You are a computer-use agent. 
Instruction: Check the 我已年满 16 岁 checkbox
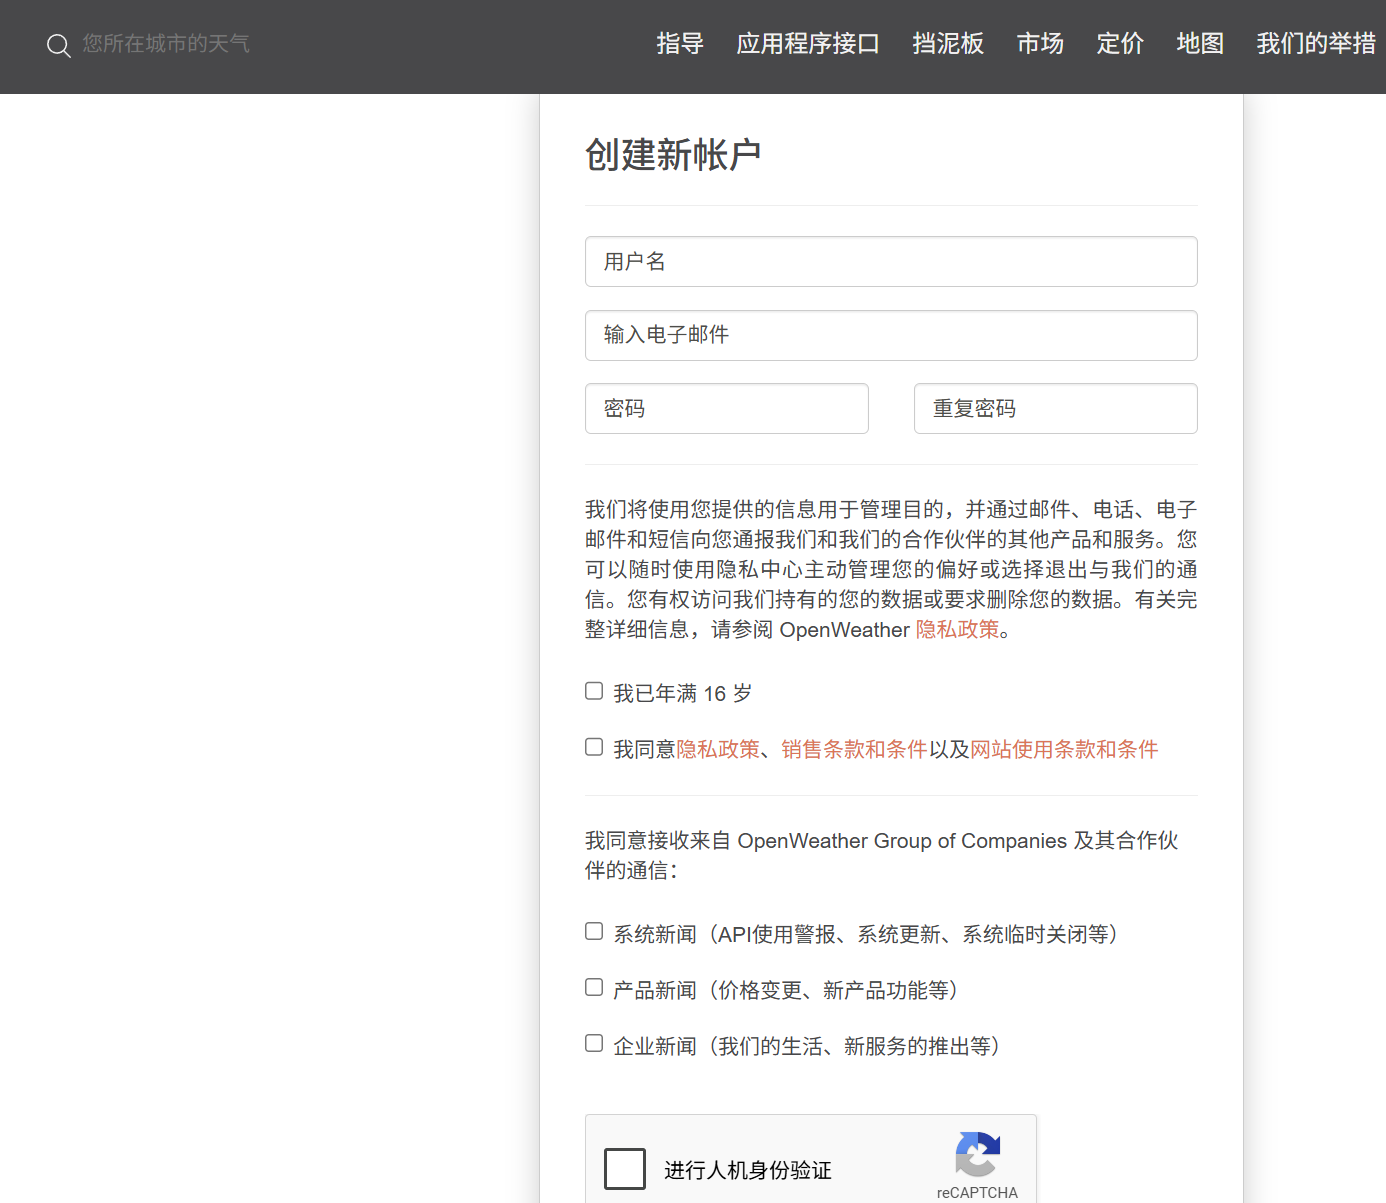click(593, 690)
